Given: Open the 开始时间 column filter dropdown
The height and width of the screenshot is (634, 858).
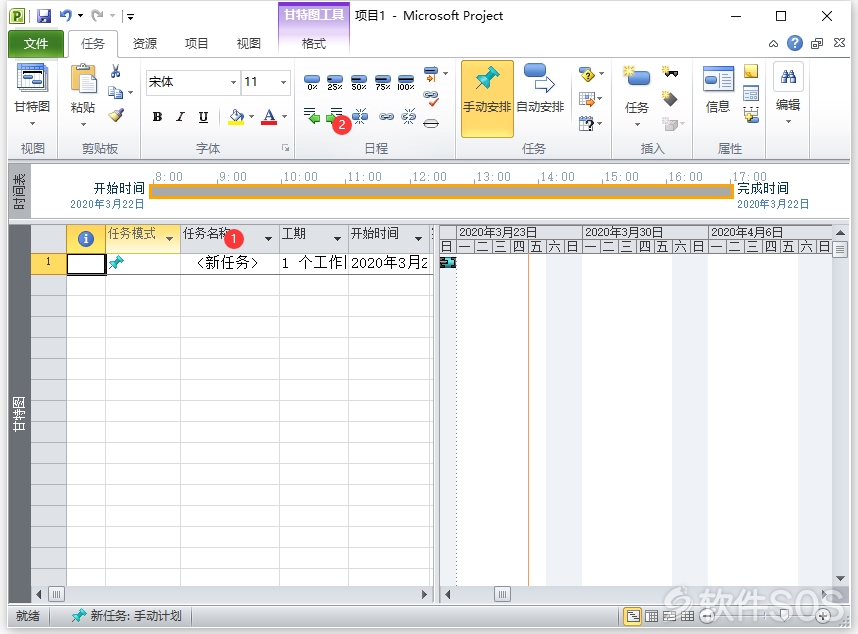Looking at the screenshot, I should tap(419, 239).
